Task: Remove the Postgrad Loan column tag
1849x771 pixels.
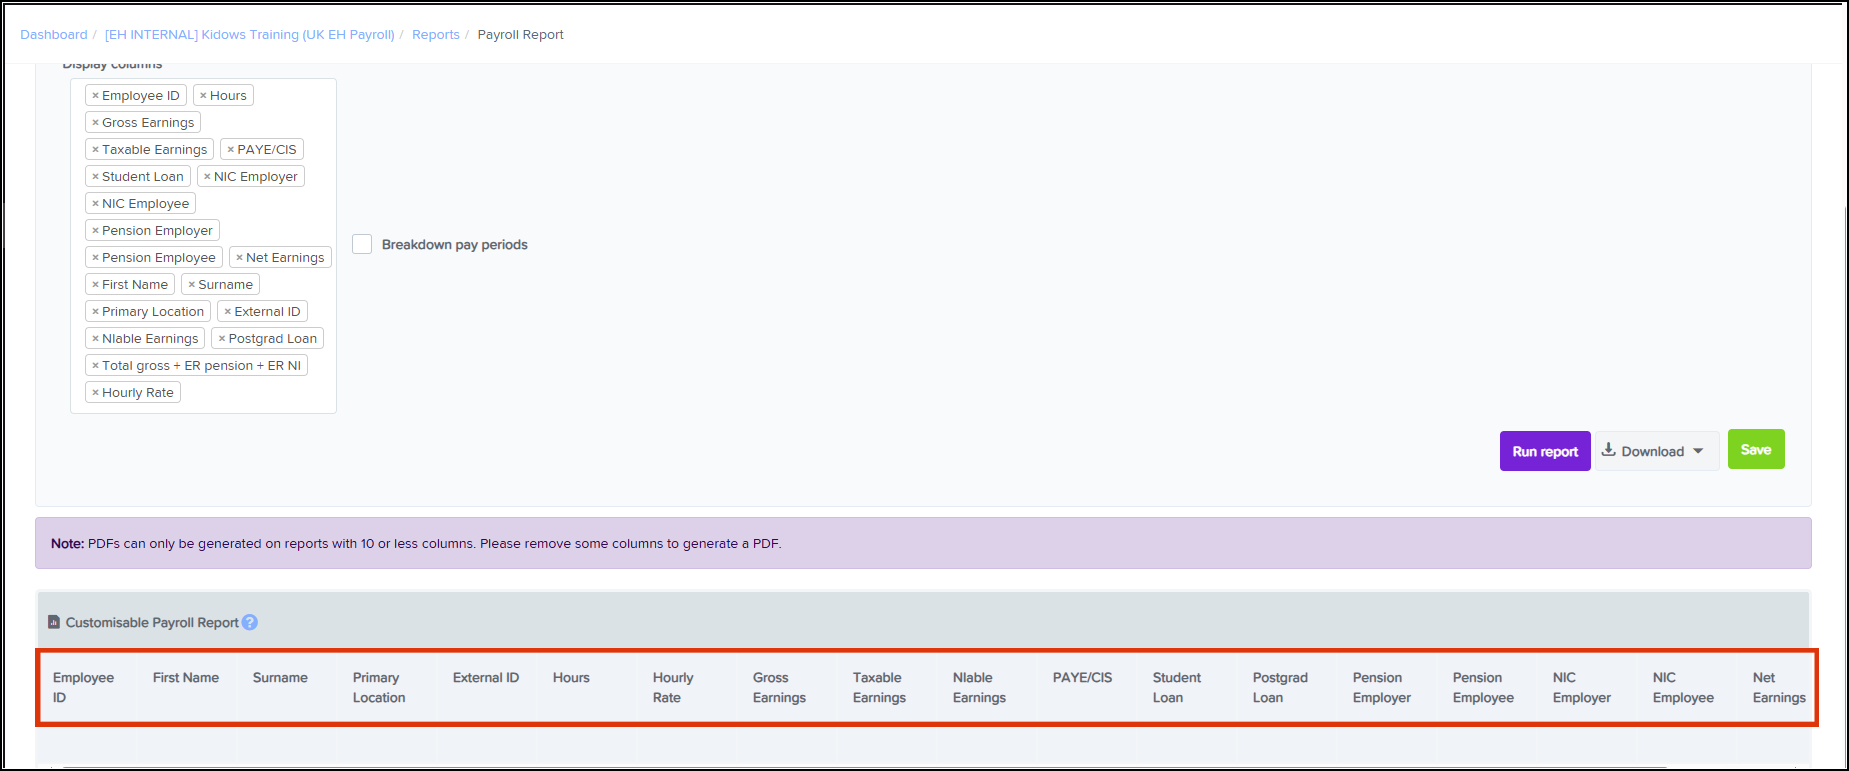Action: click(x=222, y=339)
